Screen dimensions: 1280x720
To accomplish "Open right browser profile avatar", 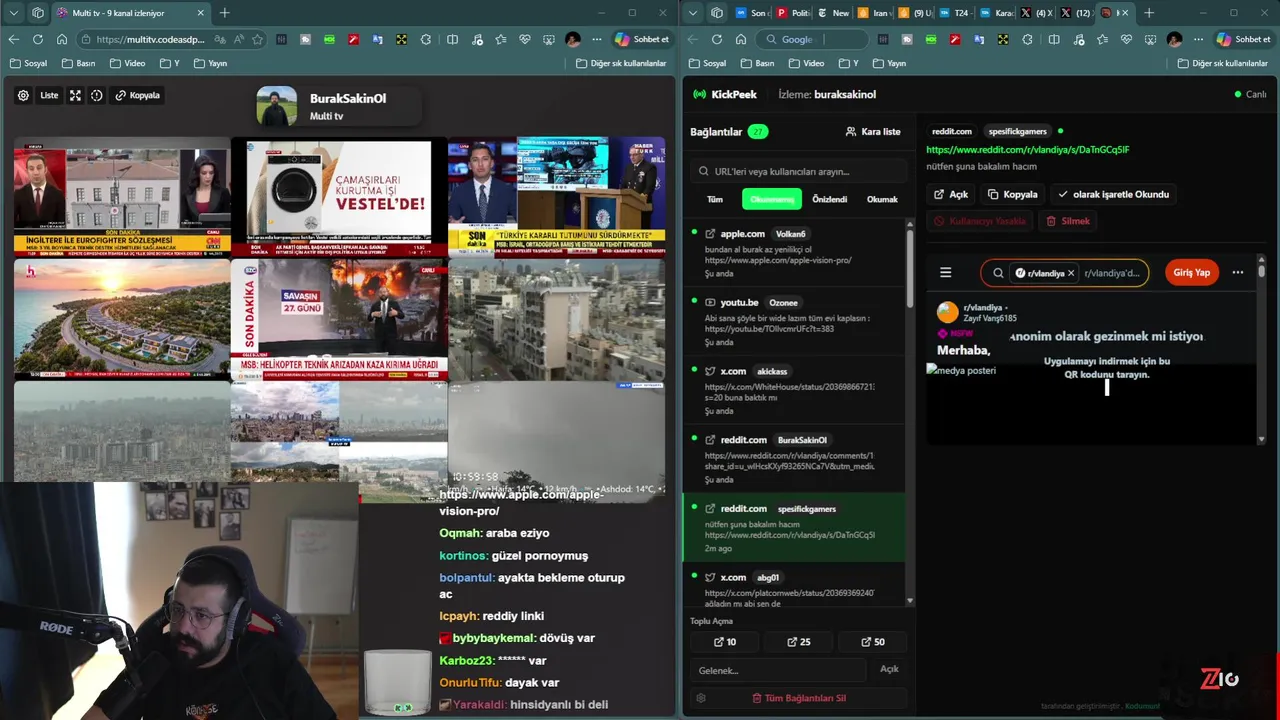I will (1175, 39).
